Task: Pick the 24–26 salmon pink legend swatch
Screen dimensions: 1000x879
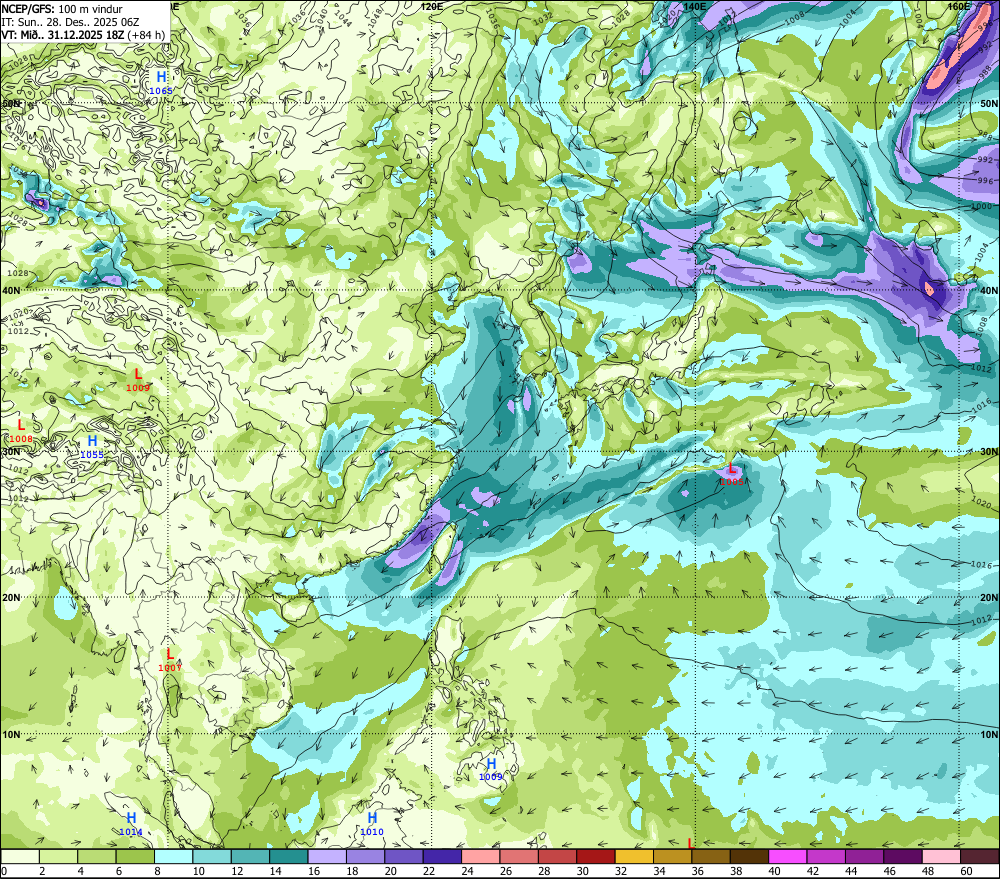Action: pos(480,857)
